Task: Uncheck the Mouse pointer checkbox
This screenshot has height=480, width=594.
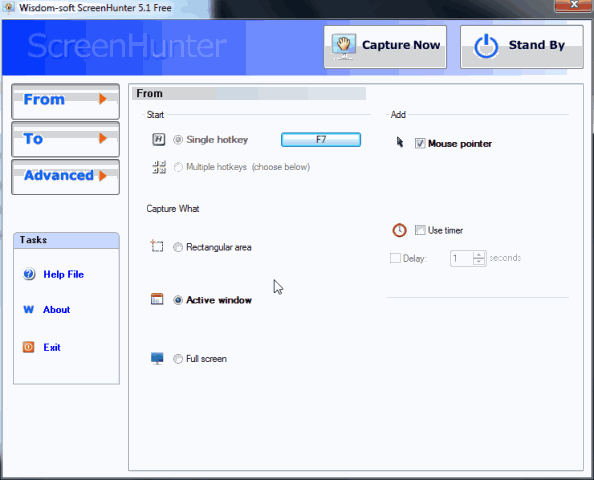Action: [x=420, y=144]
